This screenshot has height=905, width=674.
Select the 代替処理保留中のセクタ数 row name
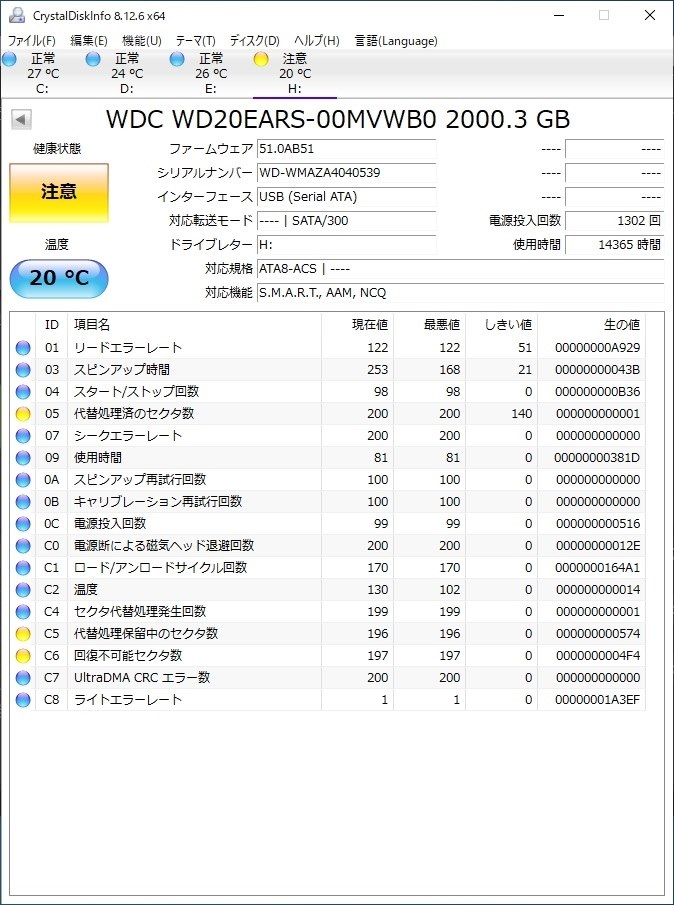pyautogui.click(x=146, y=634)
